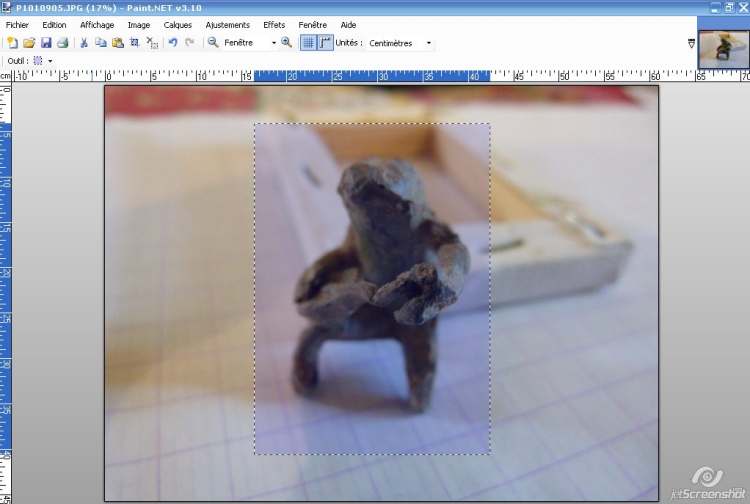Click the Copy icon in the toolbar
Viewport: 750px width, 504px height.
click(x=101, y=43)
